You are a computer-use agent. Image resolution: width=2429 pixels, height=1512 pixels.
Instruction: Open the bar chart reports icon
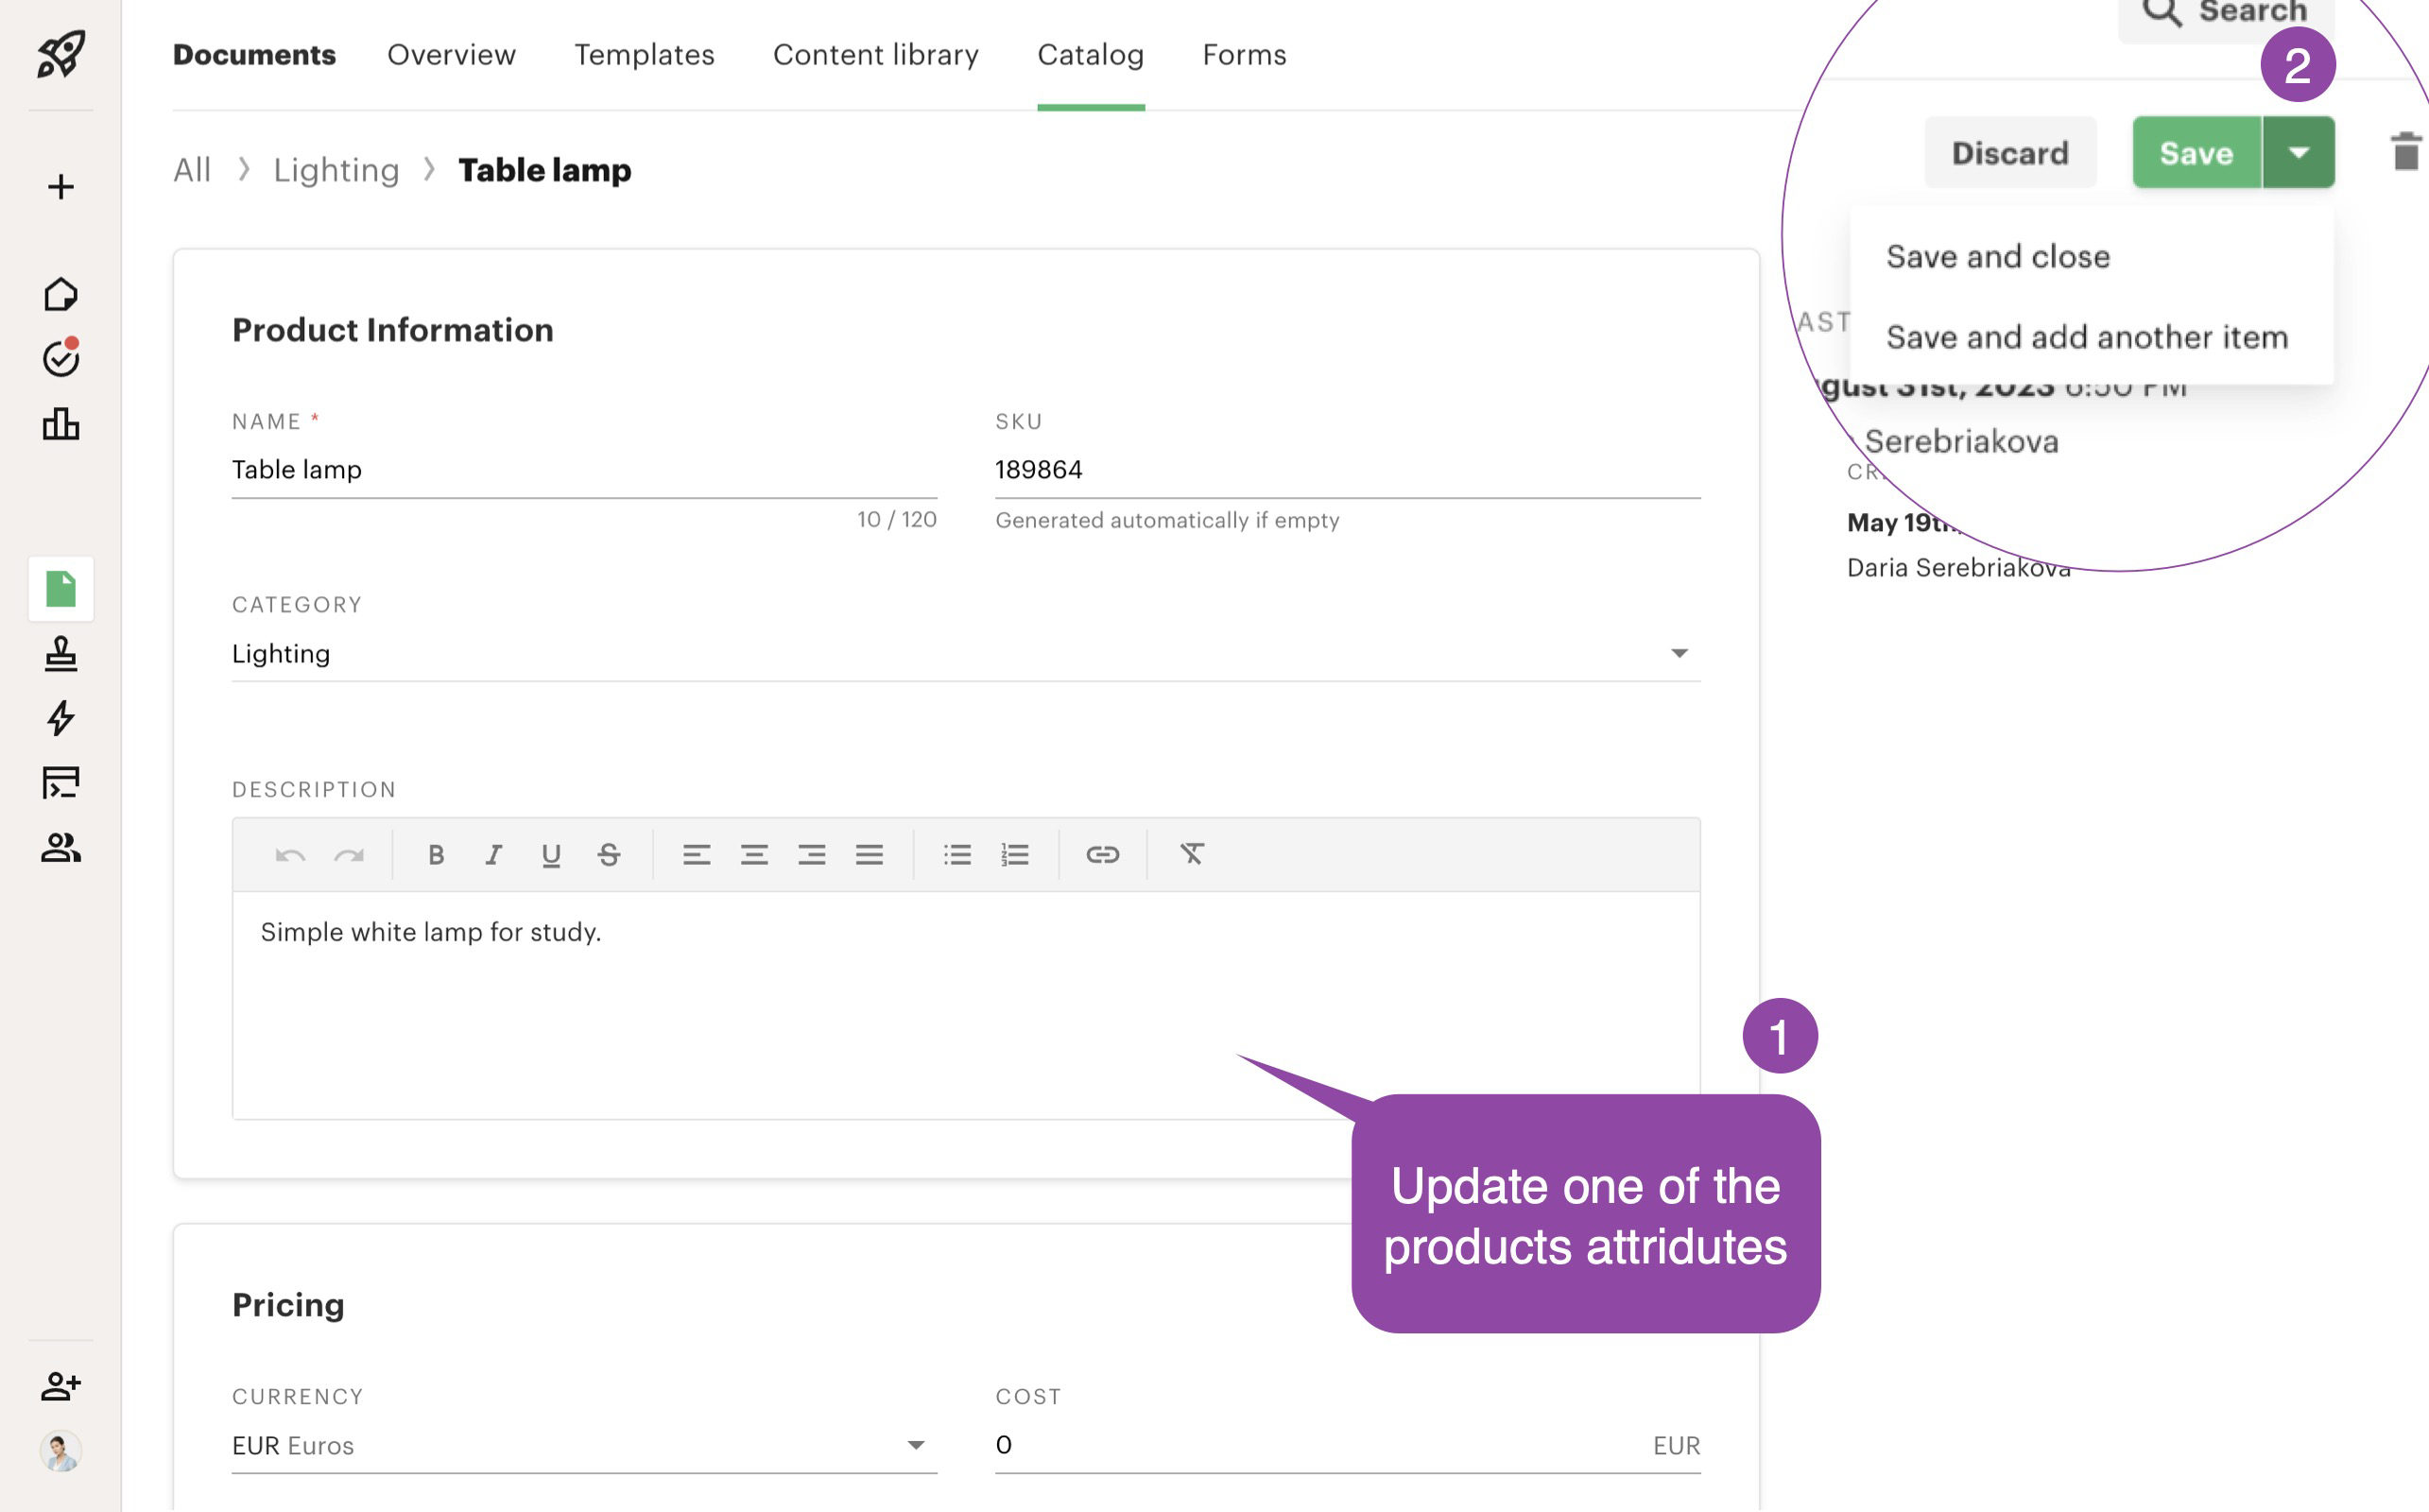pos(61,424)
